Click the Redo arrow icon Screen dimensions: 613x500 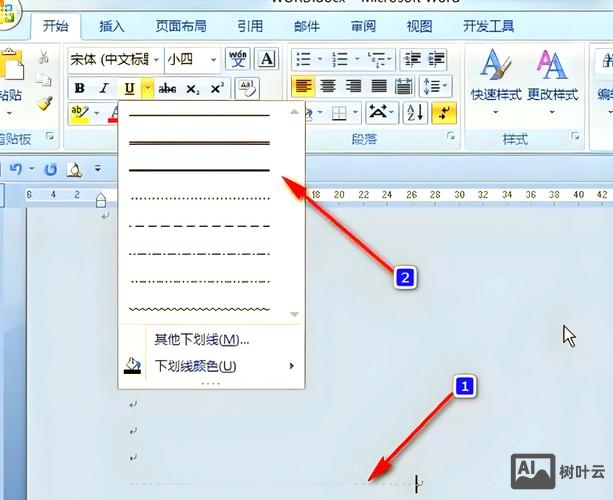pos(51,169)
